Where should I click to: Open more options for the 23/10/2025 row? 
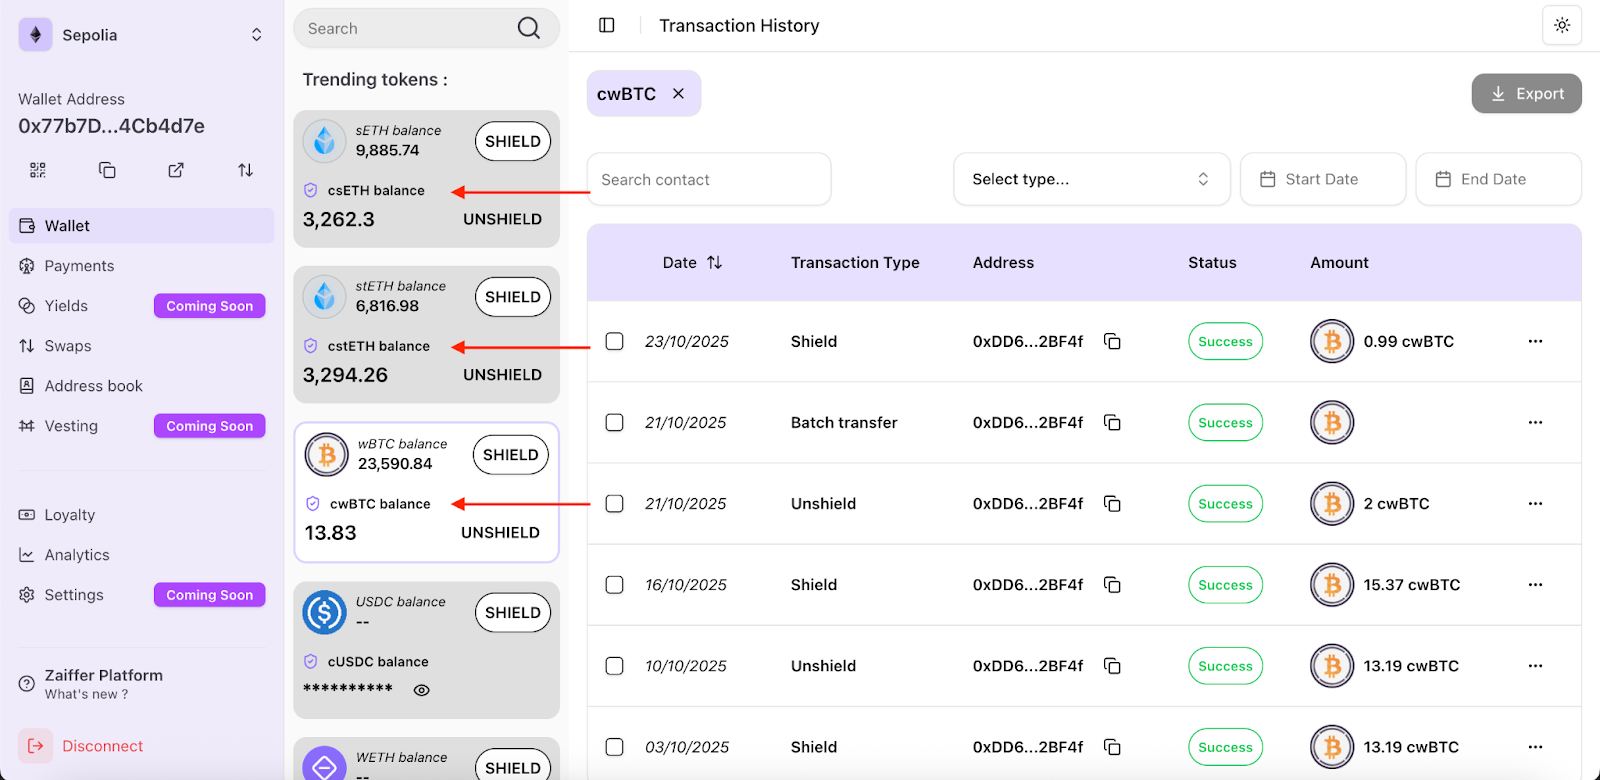[1535, 341]
